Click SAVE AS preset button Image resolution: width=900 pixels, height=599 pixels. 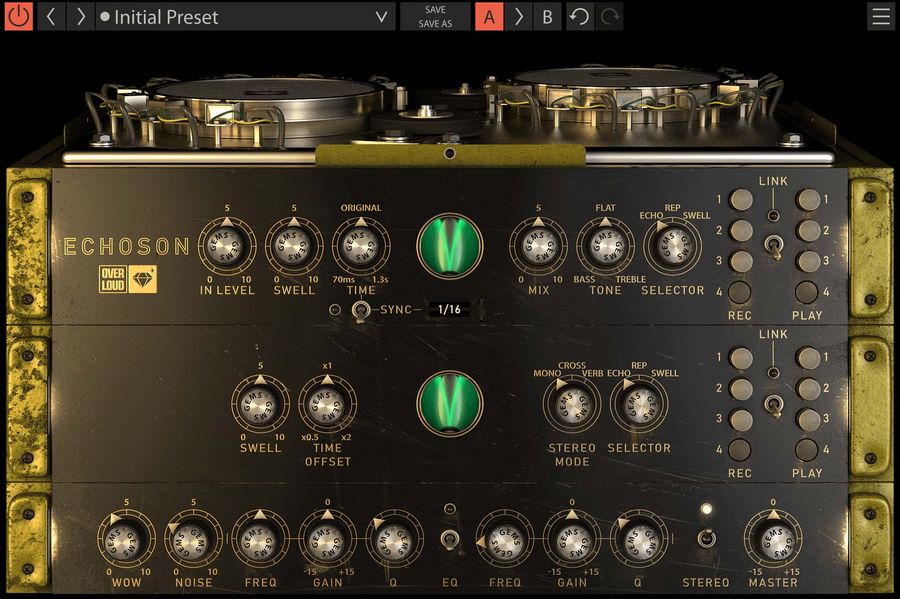[435, 24]
